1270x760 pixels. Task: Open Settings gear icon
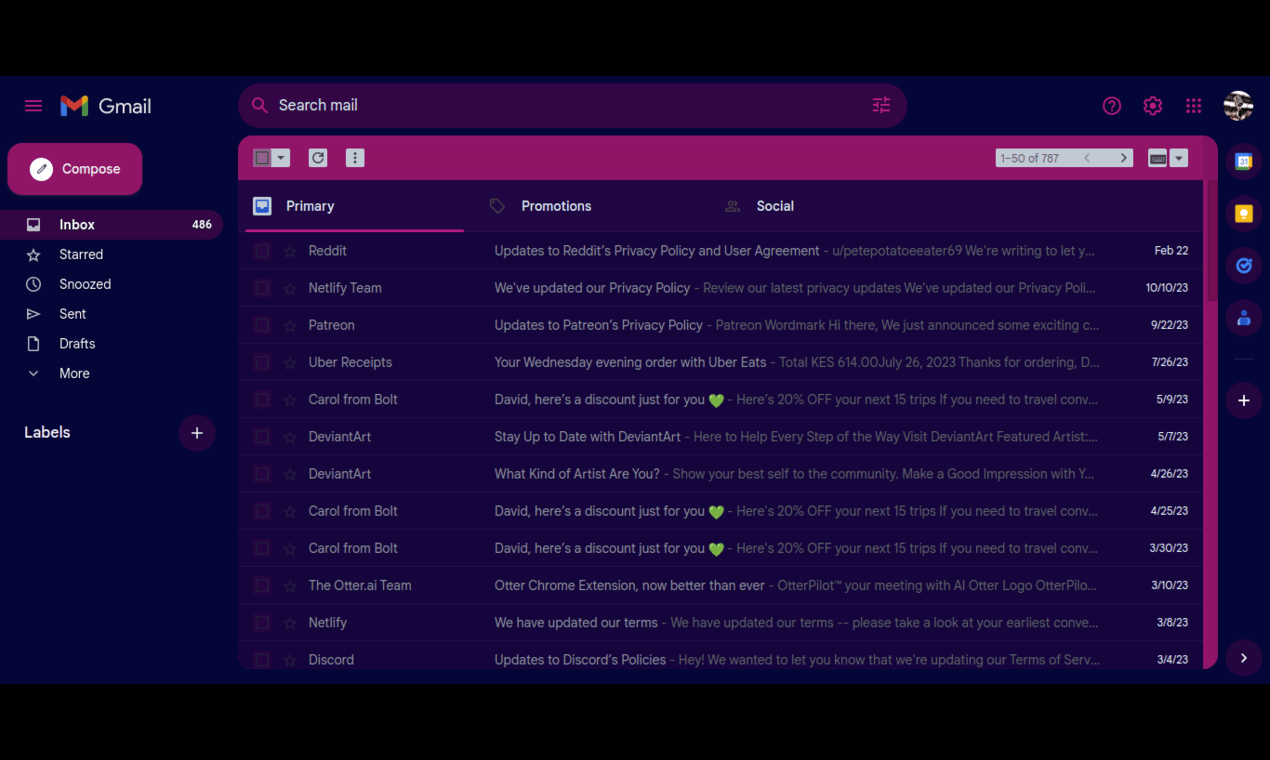point(1153,106)
